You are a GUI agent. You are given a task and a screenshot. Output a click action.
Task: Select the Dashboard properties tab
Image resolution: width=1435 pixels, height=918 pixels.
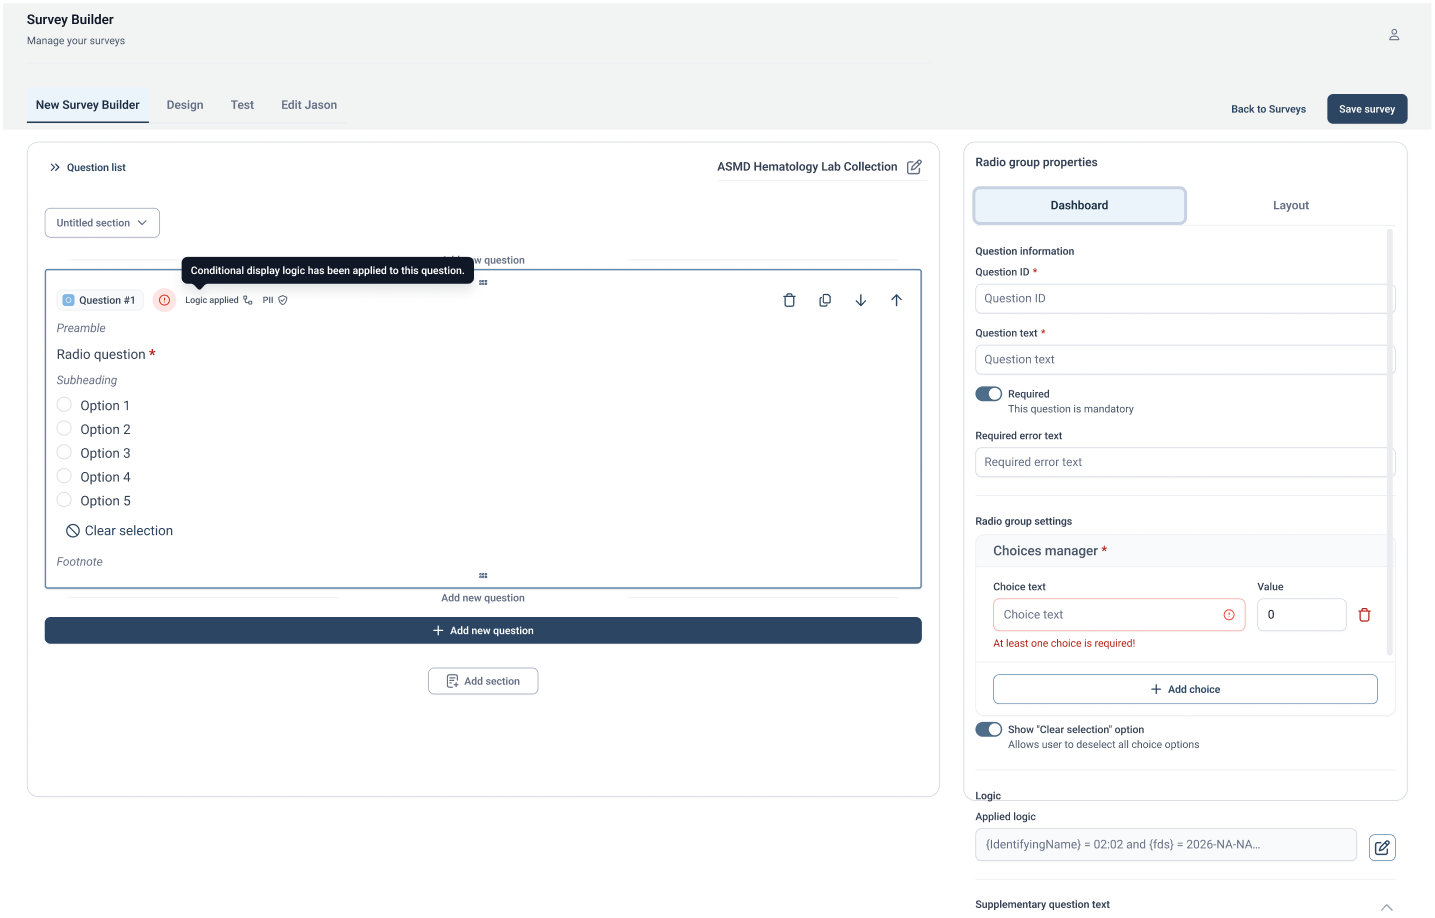point(1080,205)
